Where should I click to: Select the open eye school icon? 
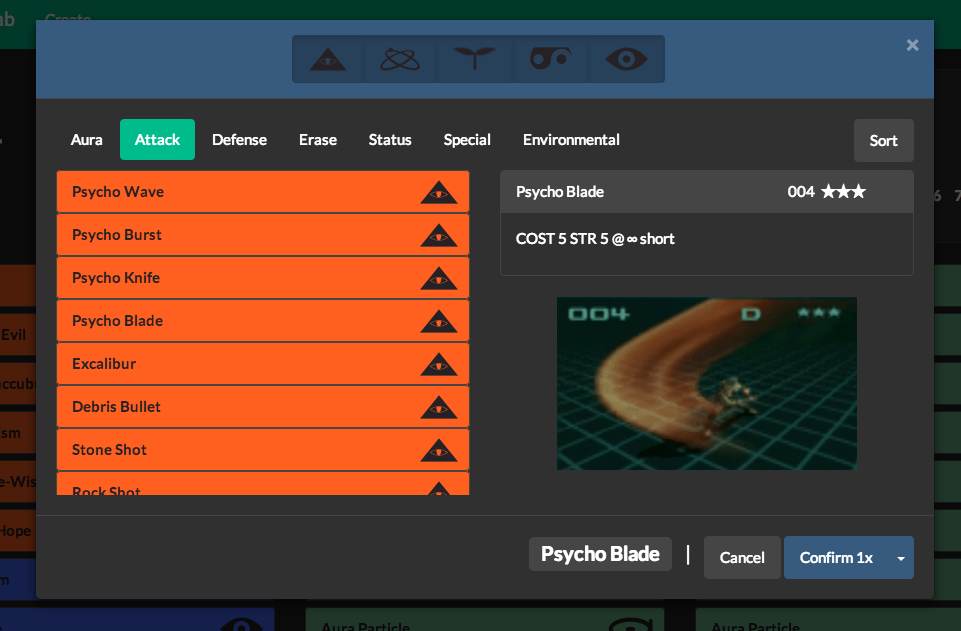626,59
